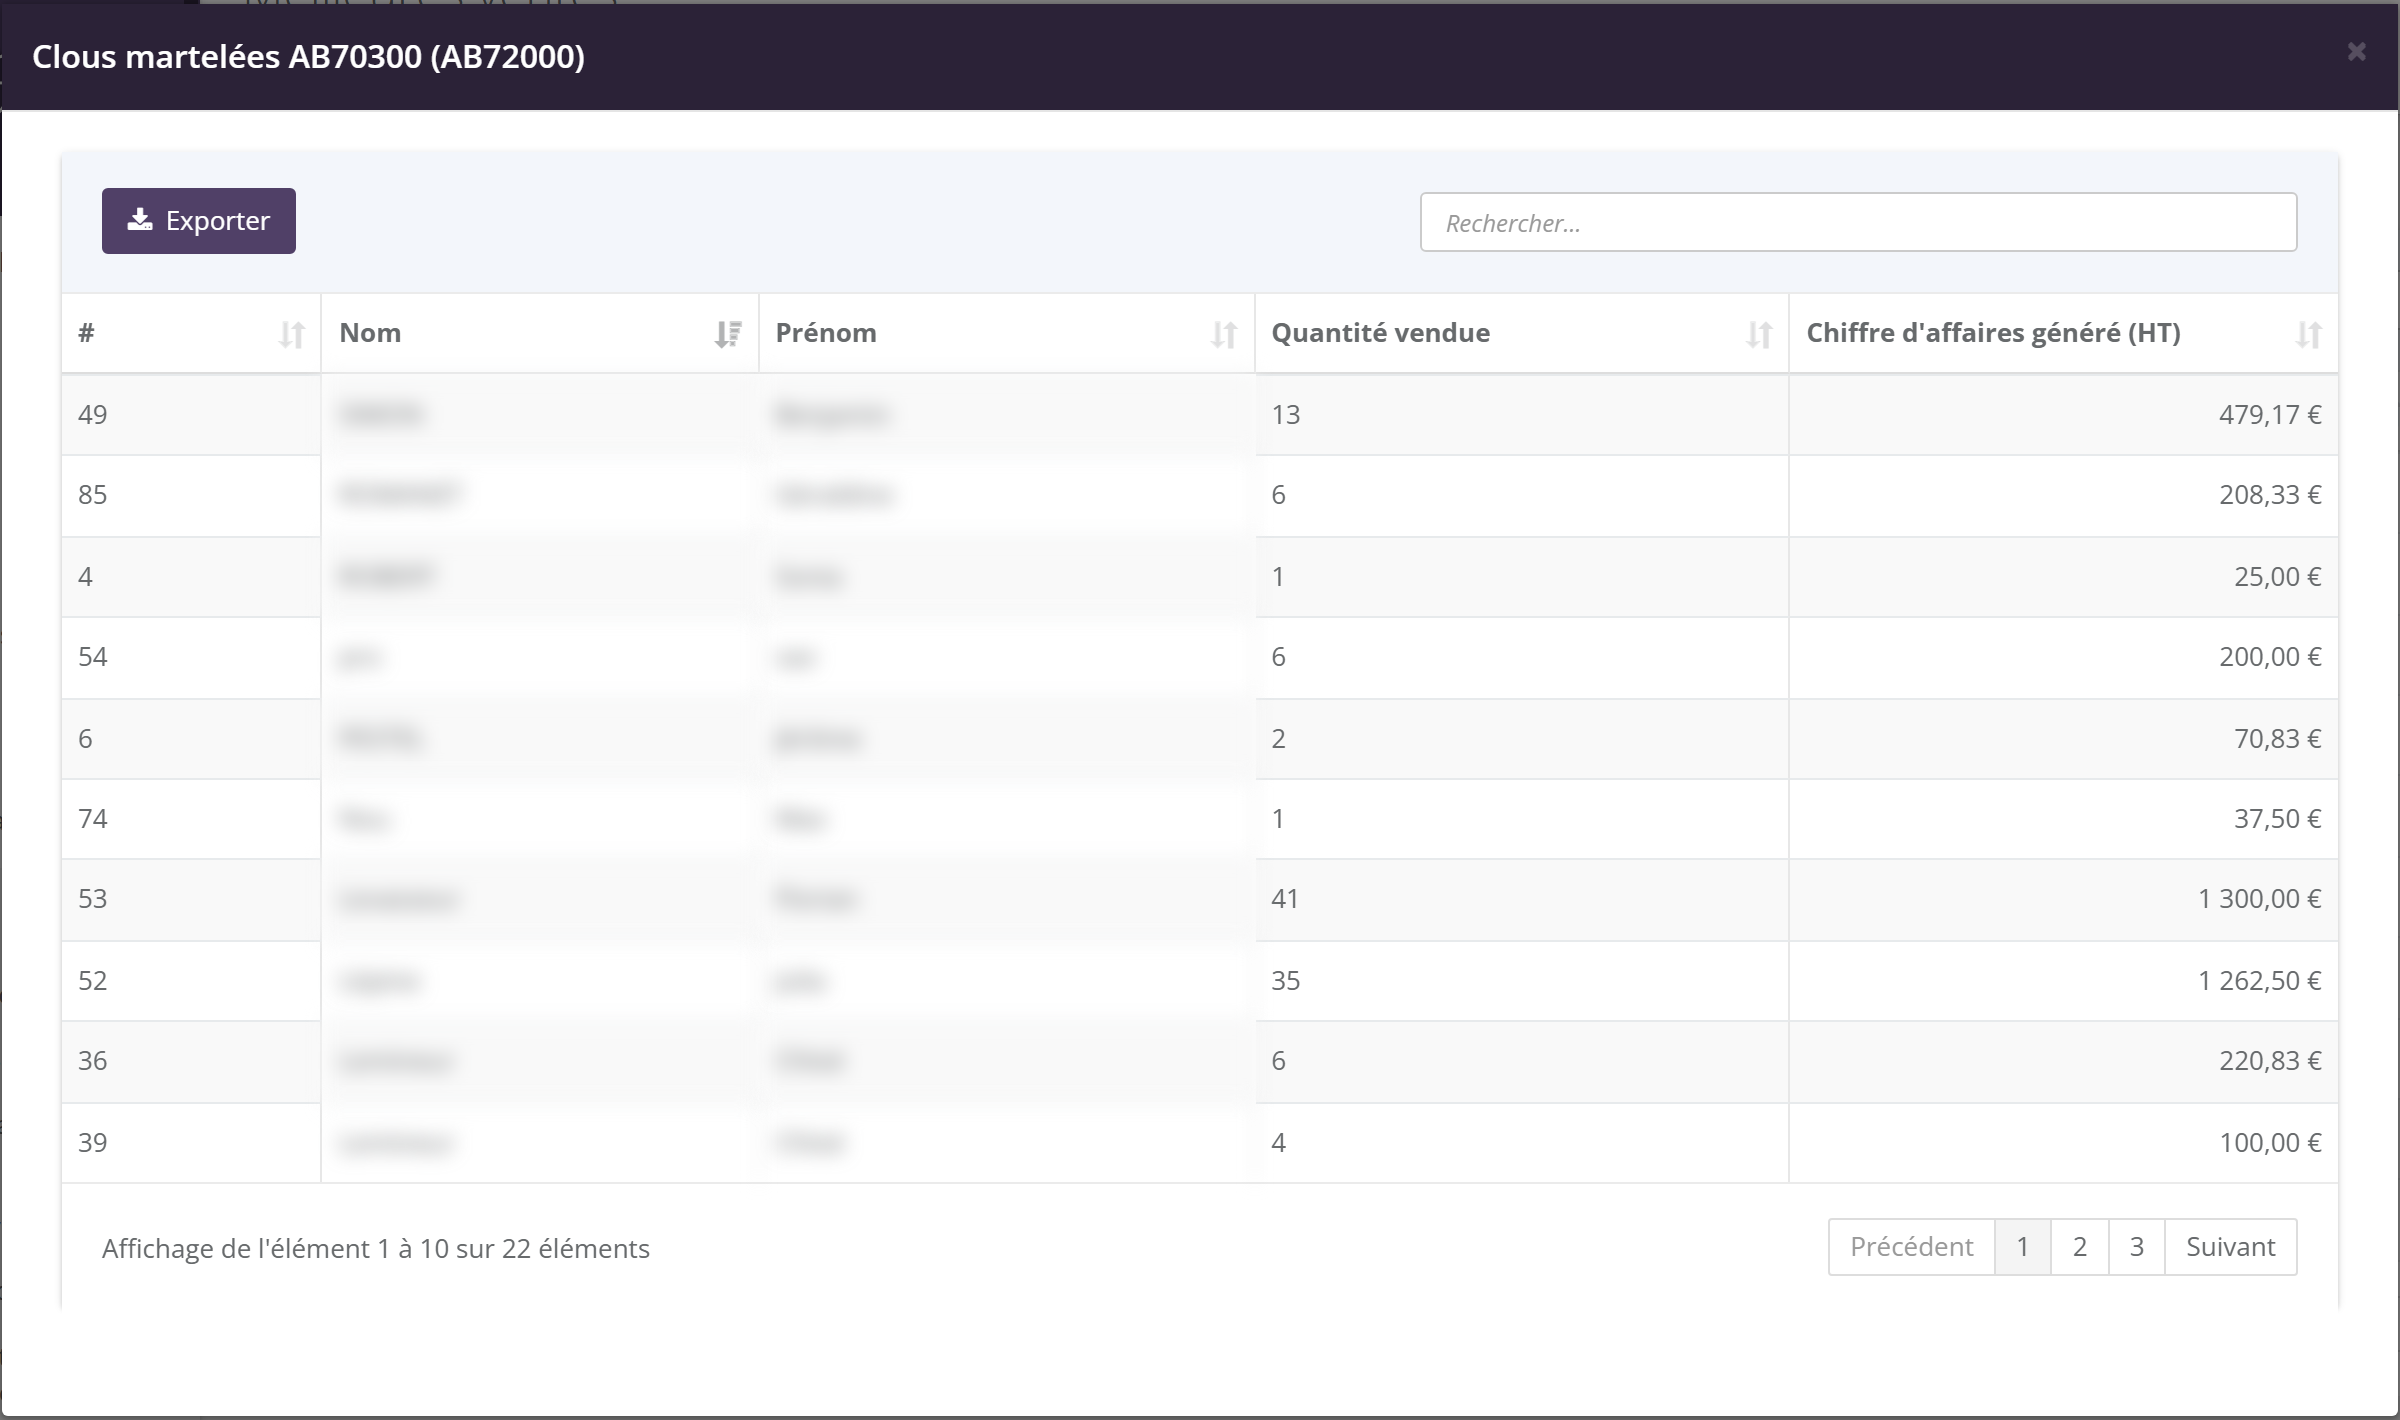Sort by Nom column icon
The height and width of the screenshot is (1420, 2400).
click(728, 334)
